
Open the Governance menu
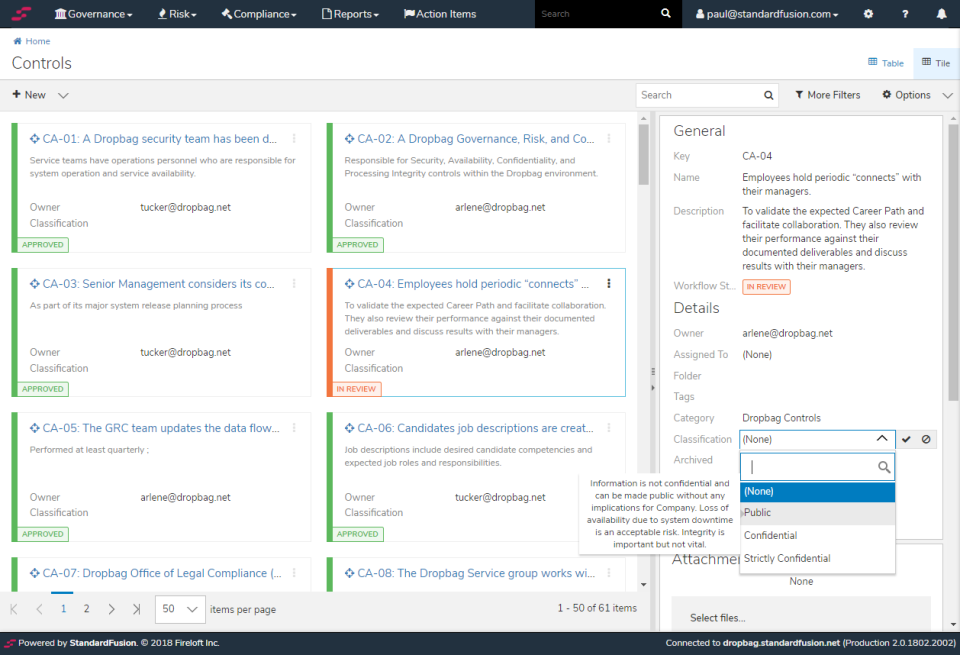93,13
